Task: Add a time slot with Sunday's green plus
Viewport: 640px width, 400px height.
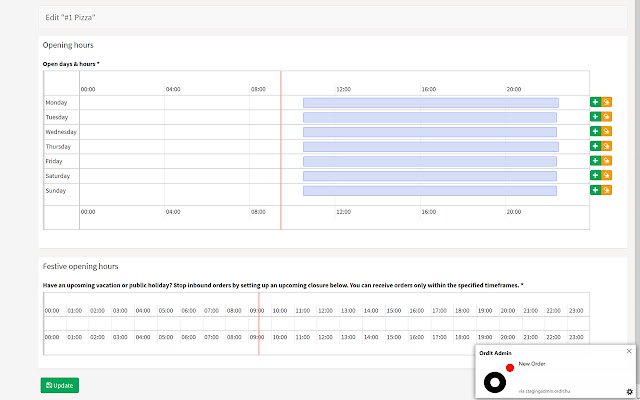Action: 595,190
